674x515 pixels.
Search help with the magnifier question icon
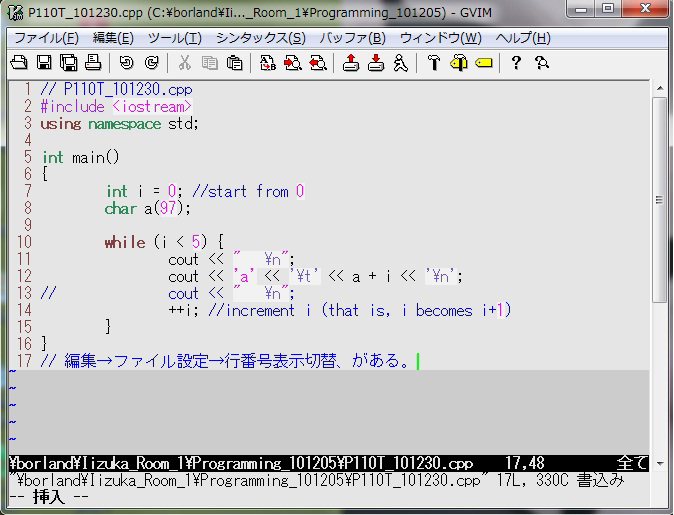coord(542,63)
